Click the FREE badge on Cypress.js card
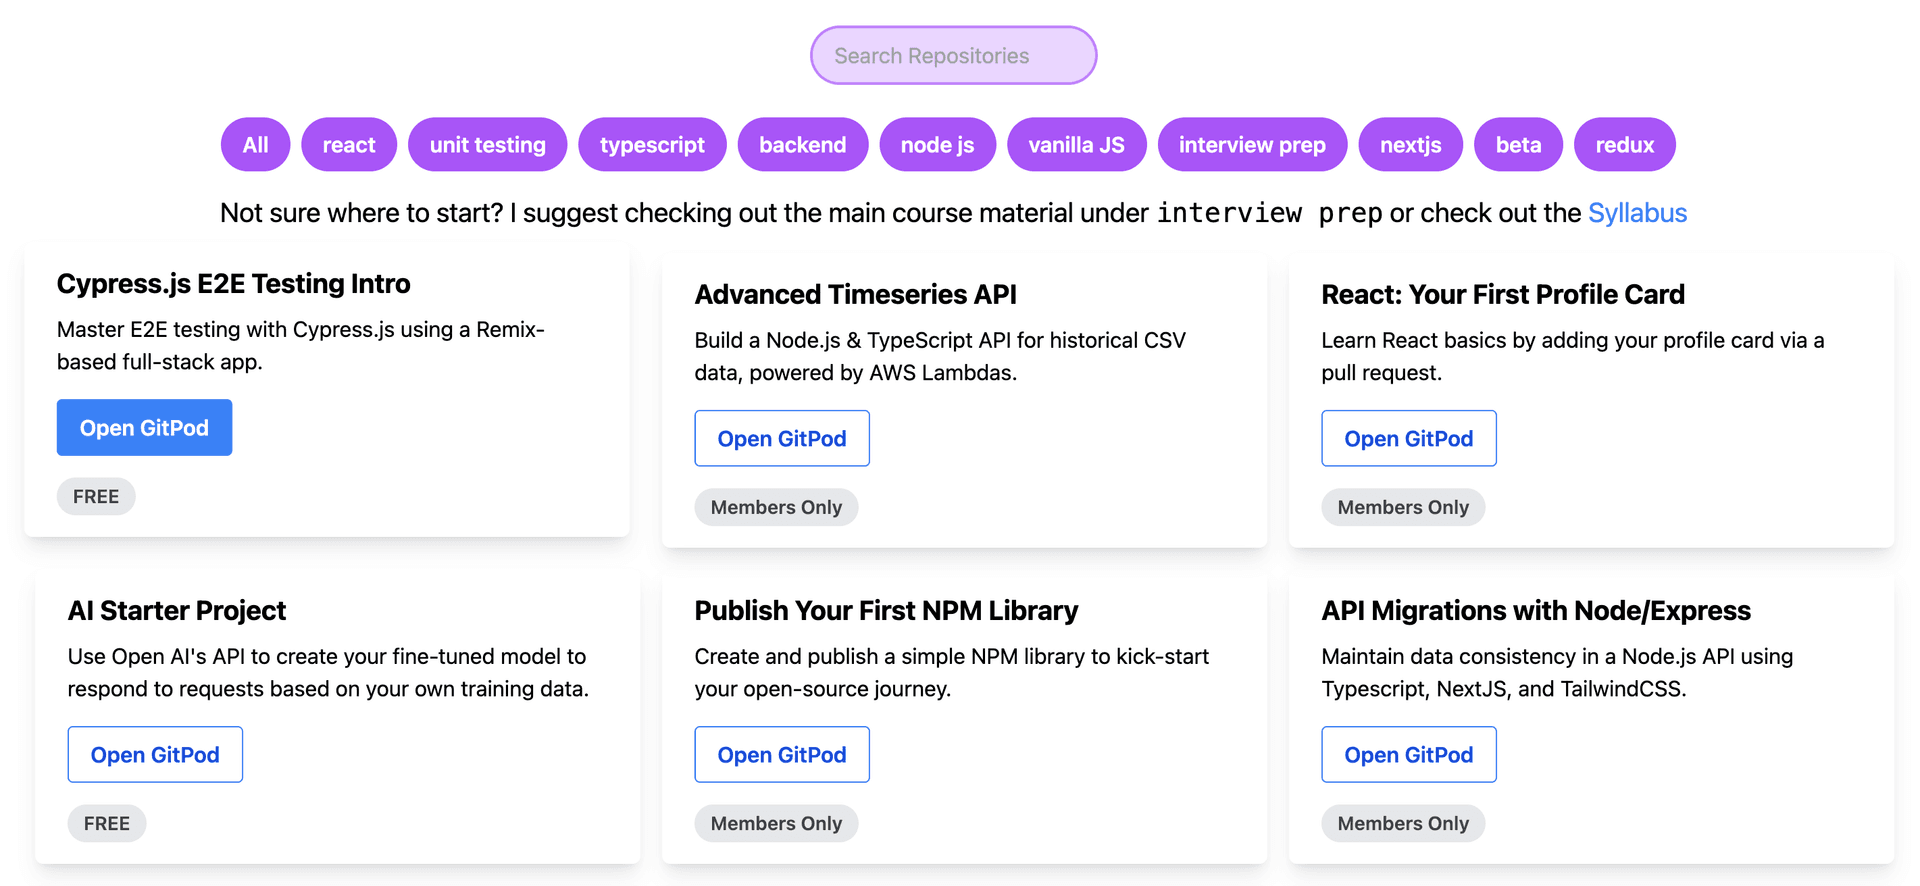Image resolution: width=1920 pixels, height=886 pixels. (96, 497)
